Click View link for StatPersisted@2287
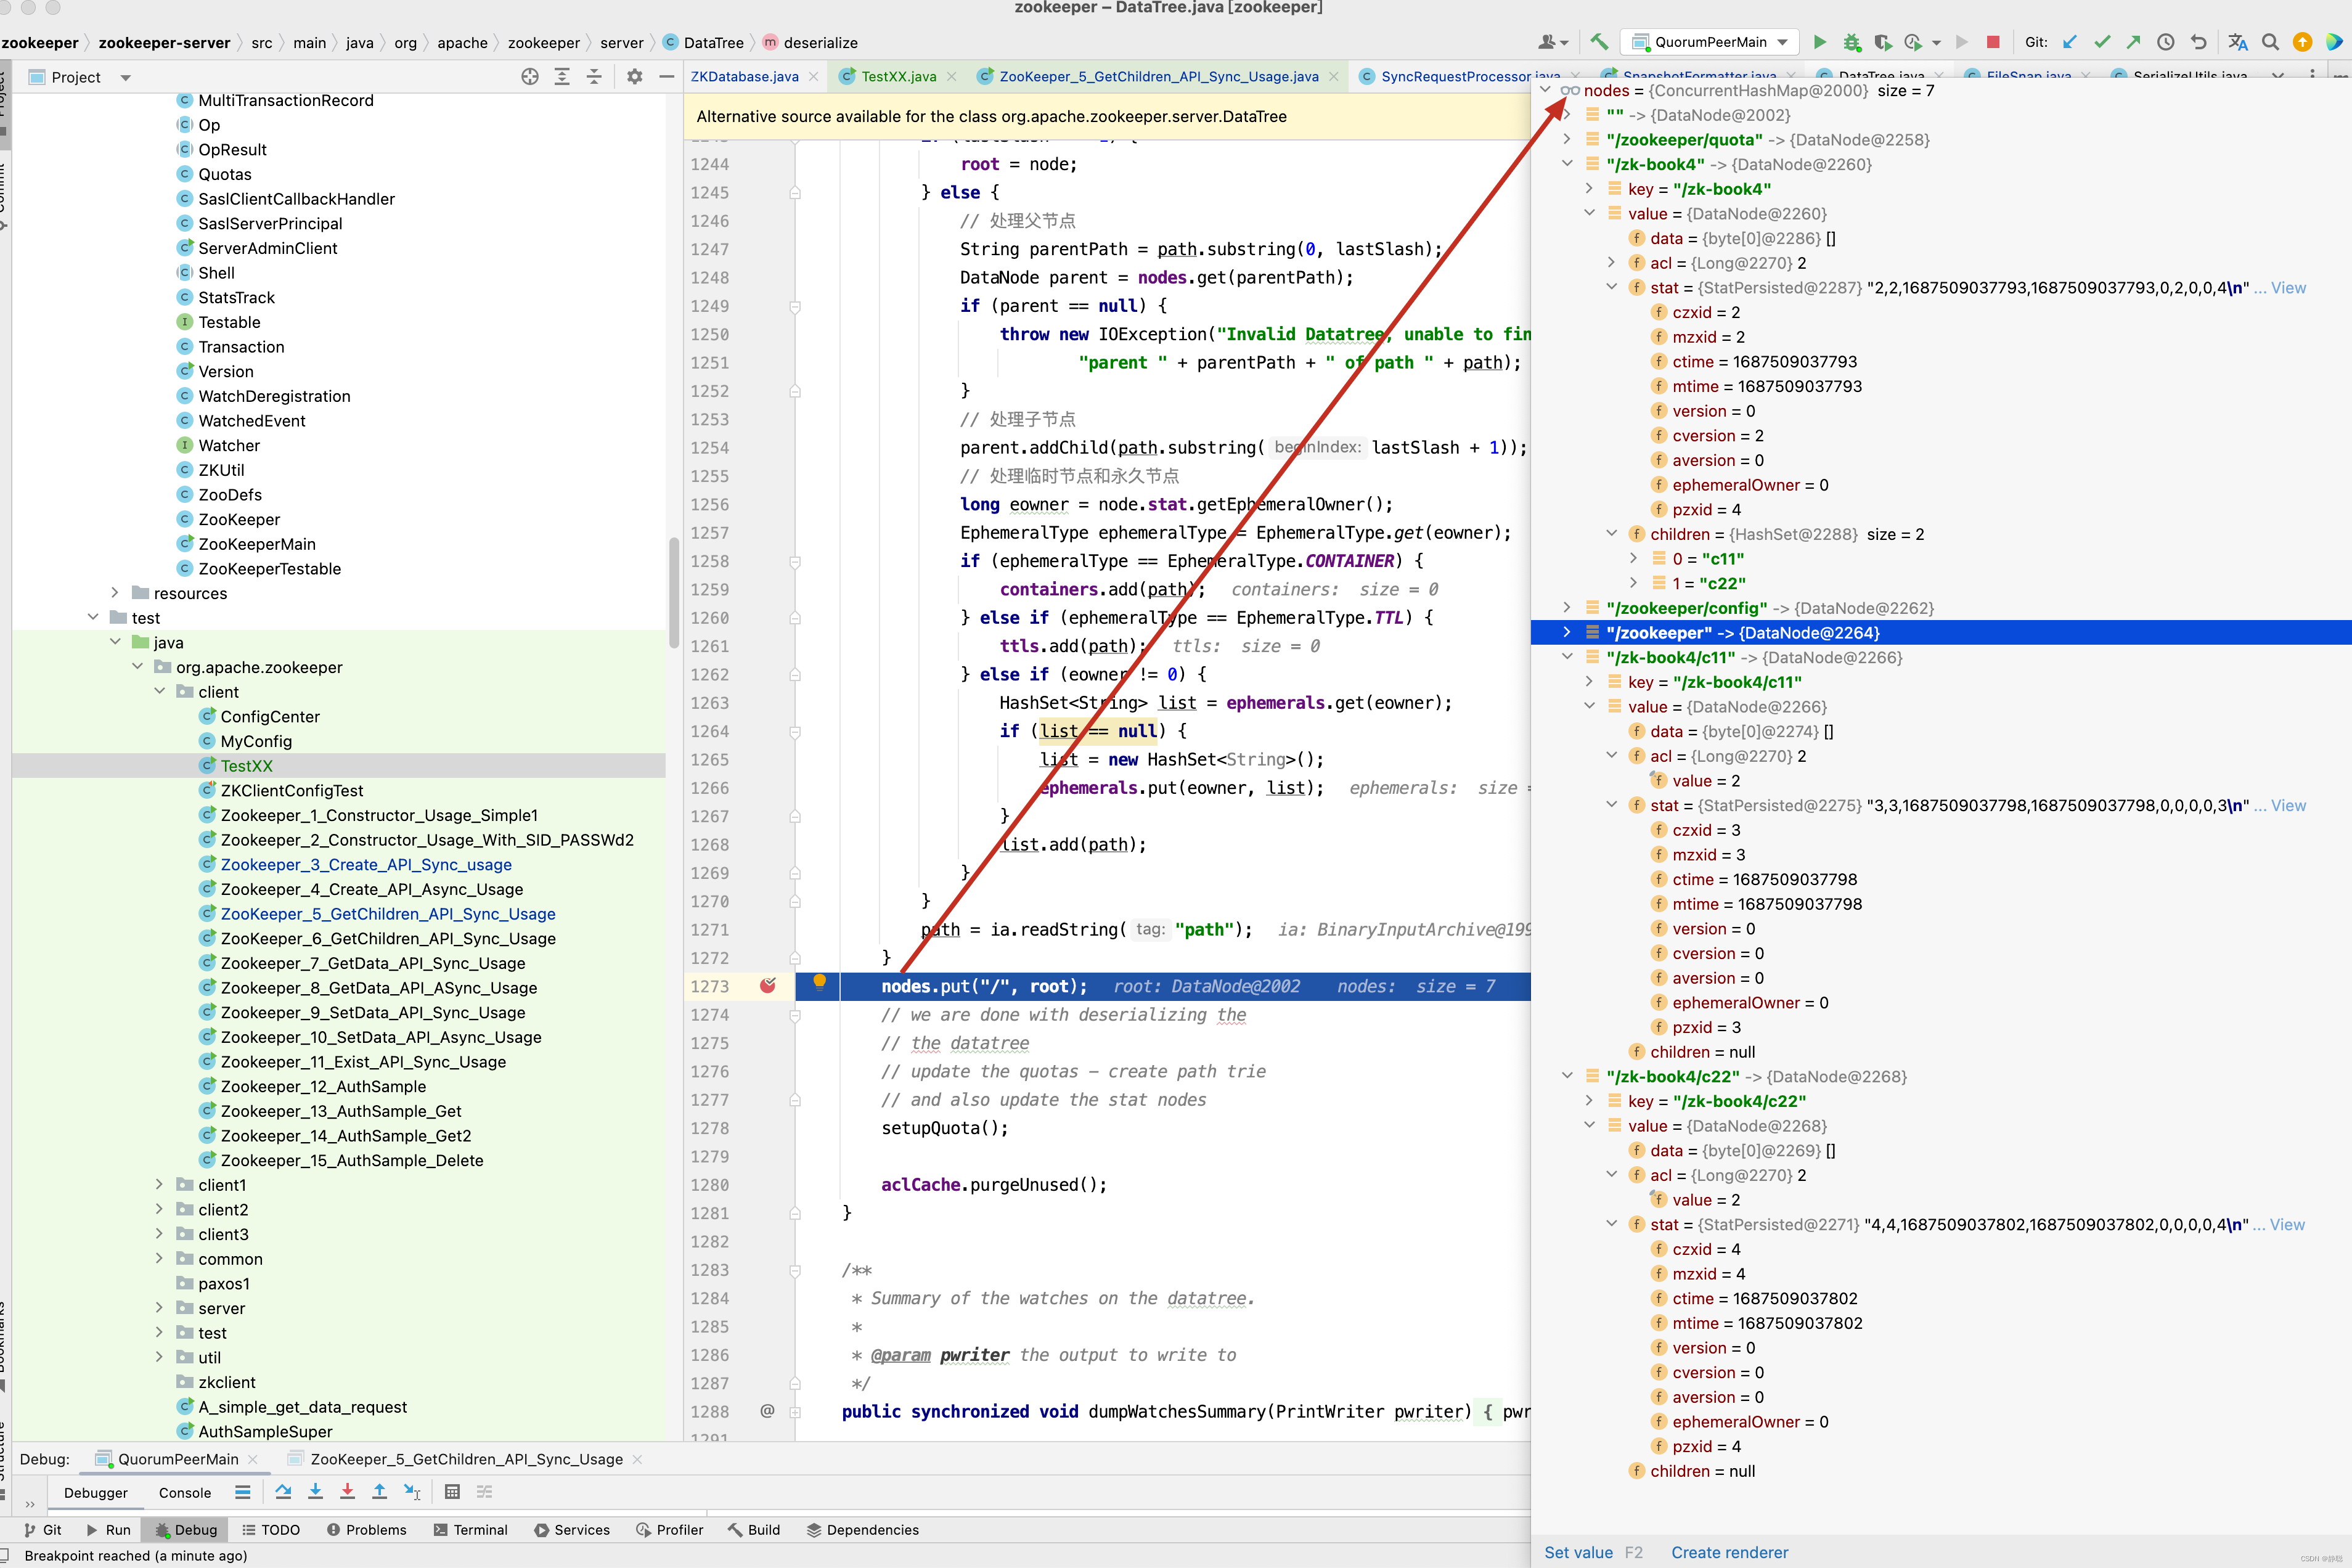This screenshot has width=2352, height=1568. [x=2288, y=288]
